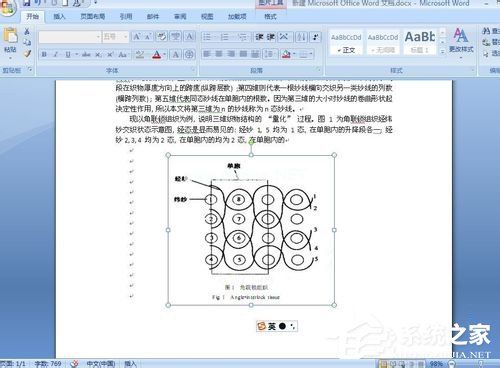Switch to the 格式 Format tab

270,16
